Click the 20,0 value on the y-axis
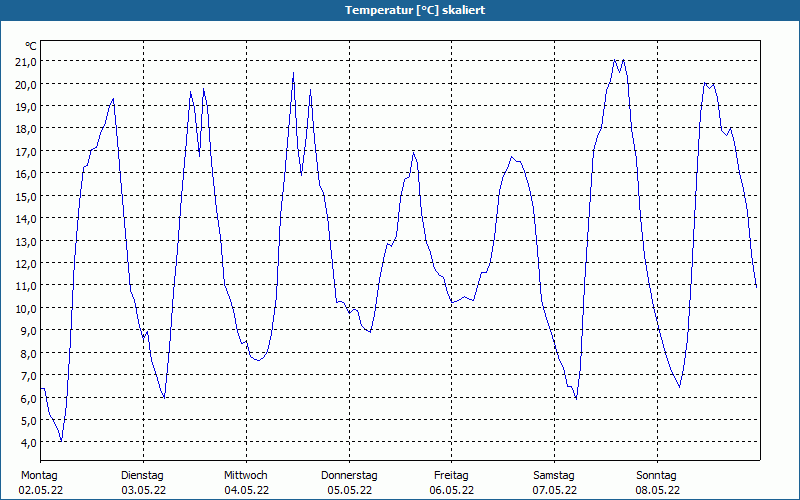800x500 pixels. pos(26,84)
